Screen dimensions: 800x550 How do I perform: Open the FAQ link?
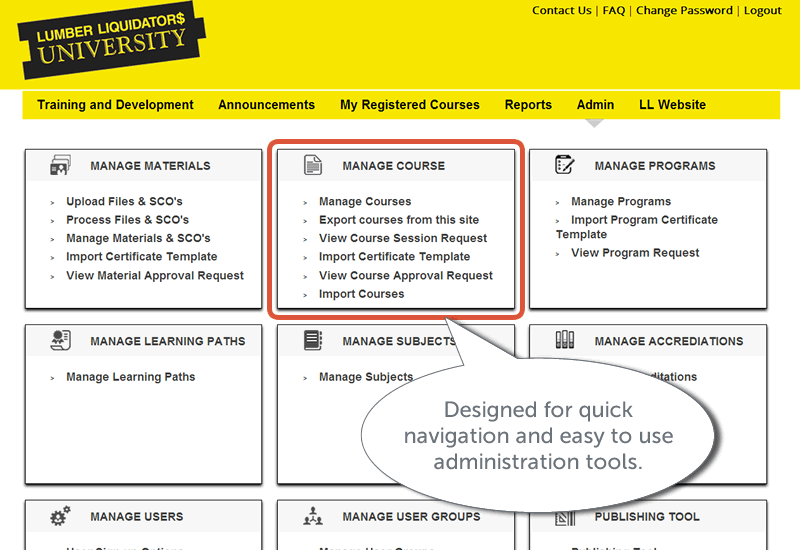pos(613,10)
